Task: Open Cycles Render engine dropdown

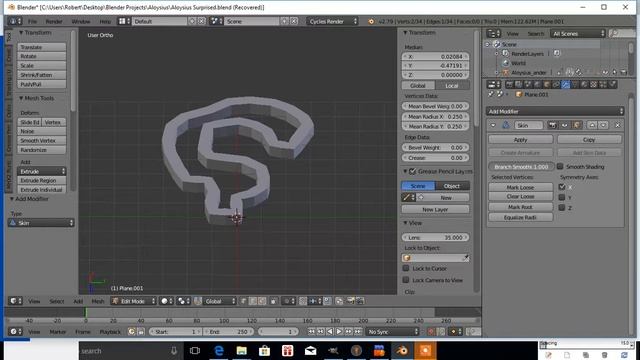Action: [332, 21]
